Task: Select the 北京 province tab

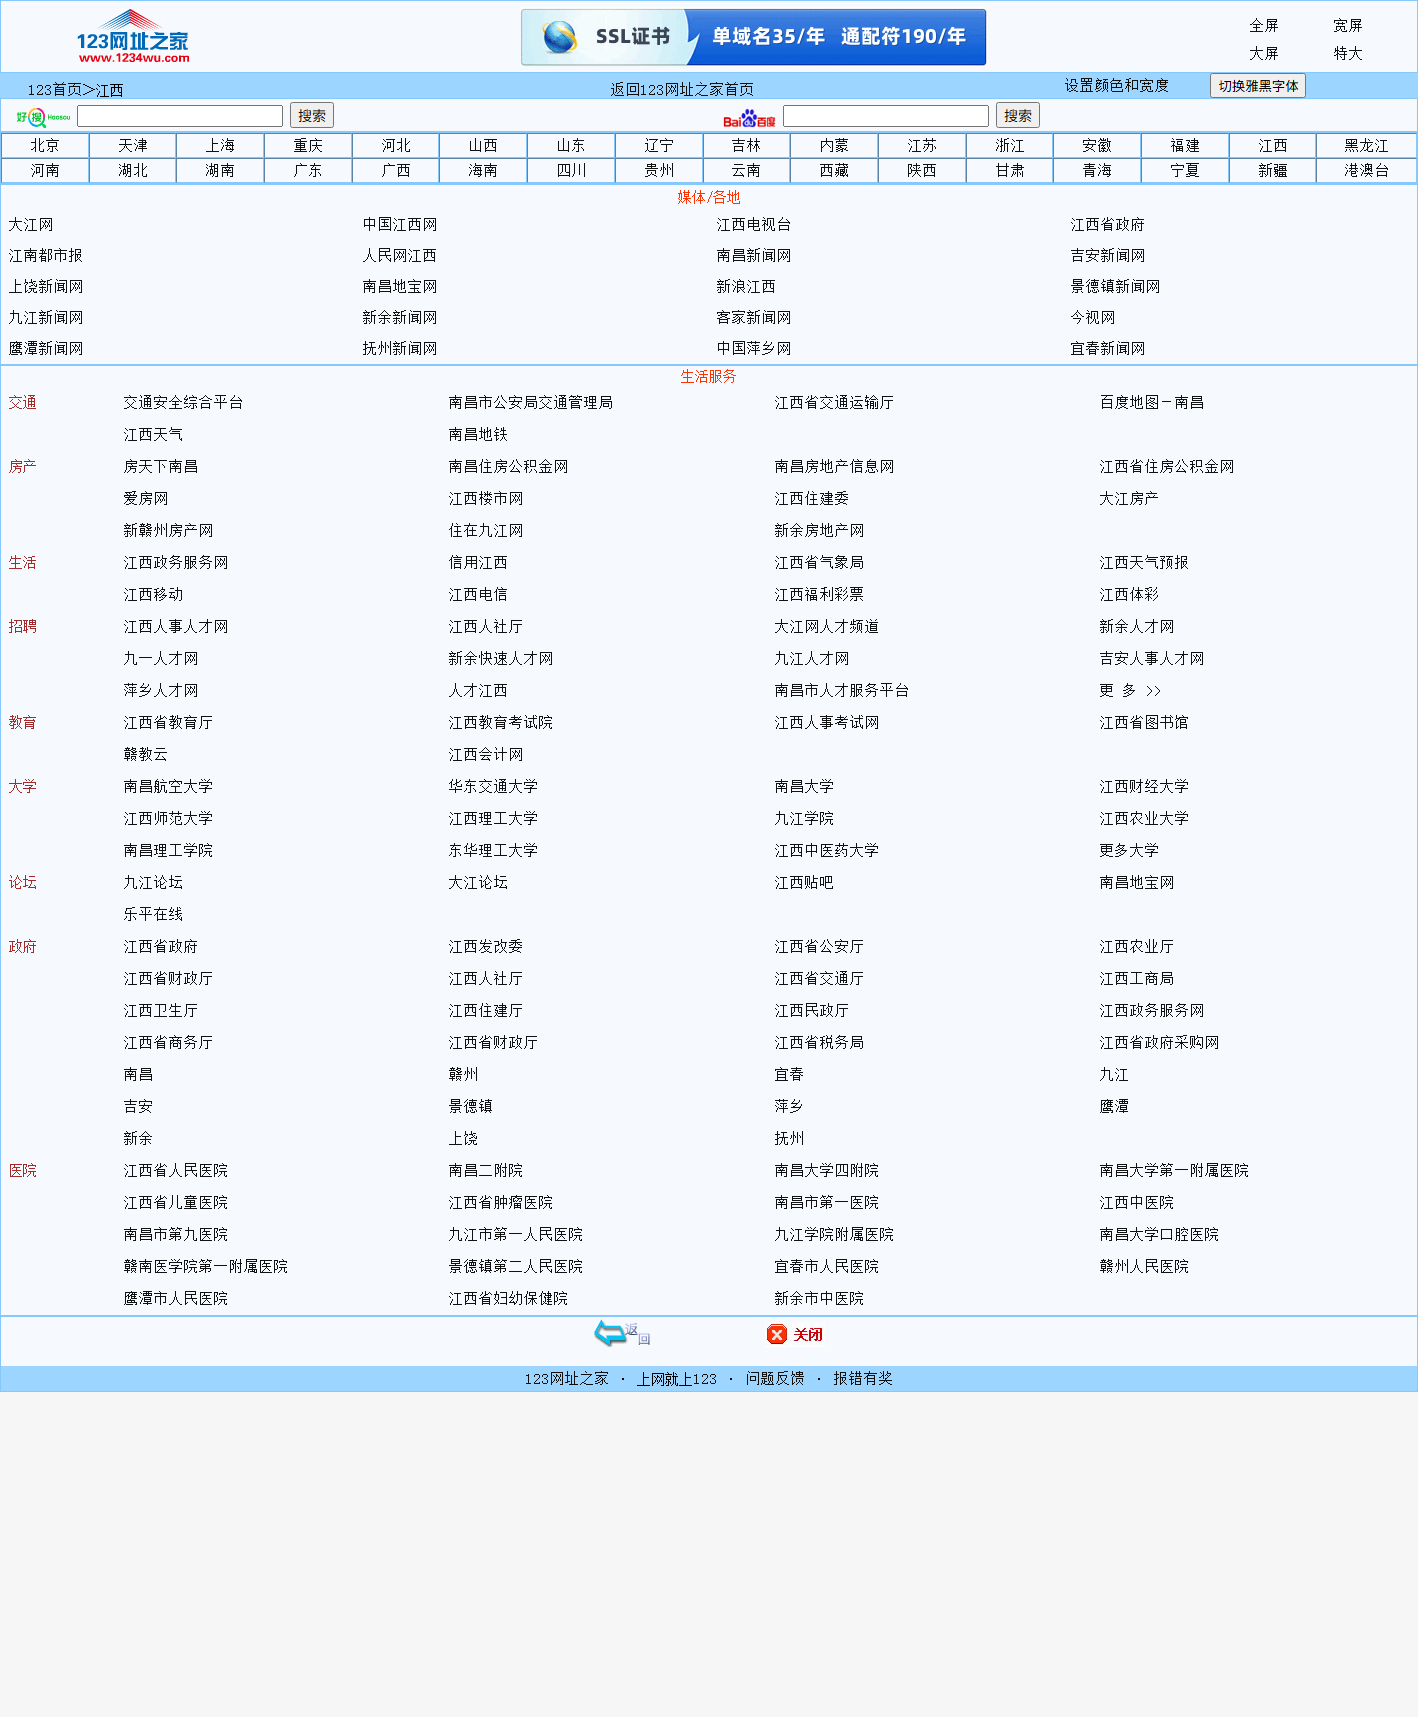Action: pyautogui.click(x=45, y=146)
